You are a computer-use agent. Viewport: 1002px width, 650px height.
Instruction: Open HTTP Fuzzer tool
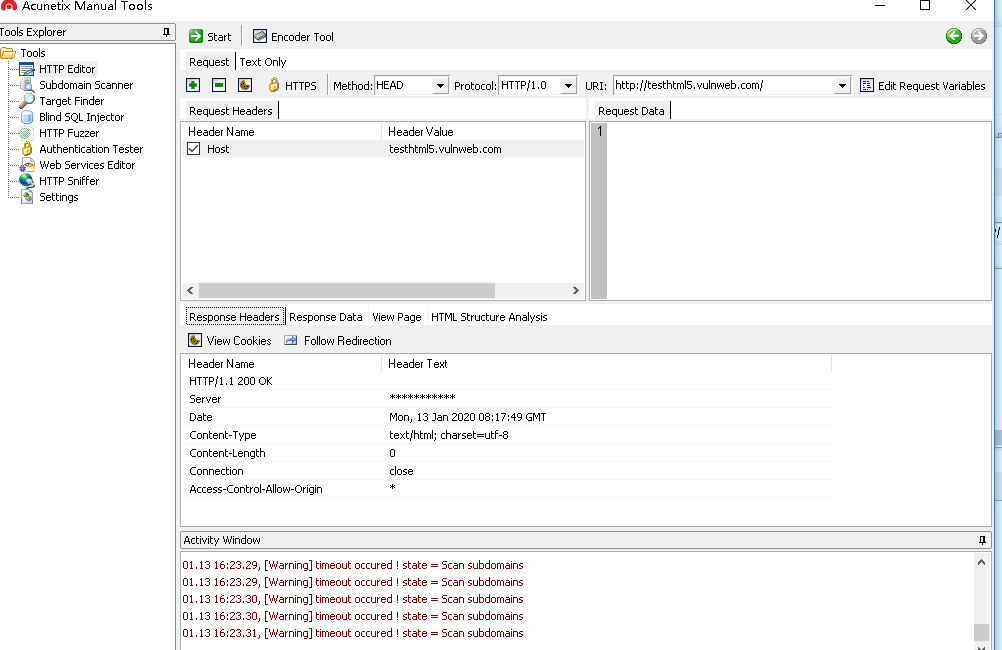[x=68, y=133]
